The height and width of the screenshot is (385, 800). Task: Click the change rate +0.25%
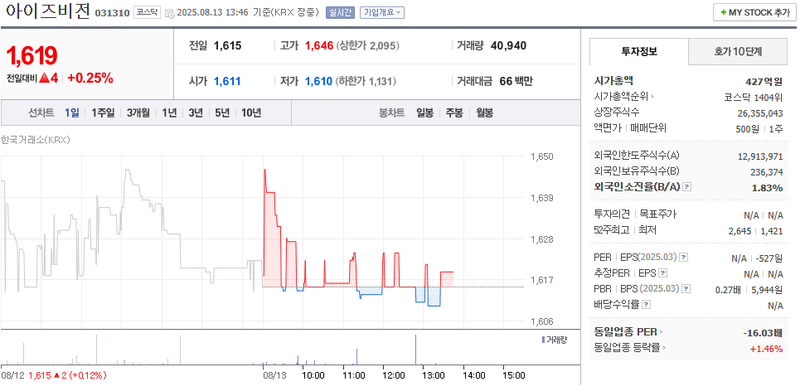[x=90, y=78]
